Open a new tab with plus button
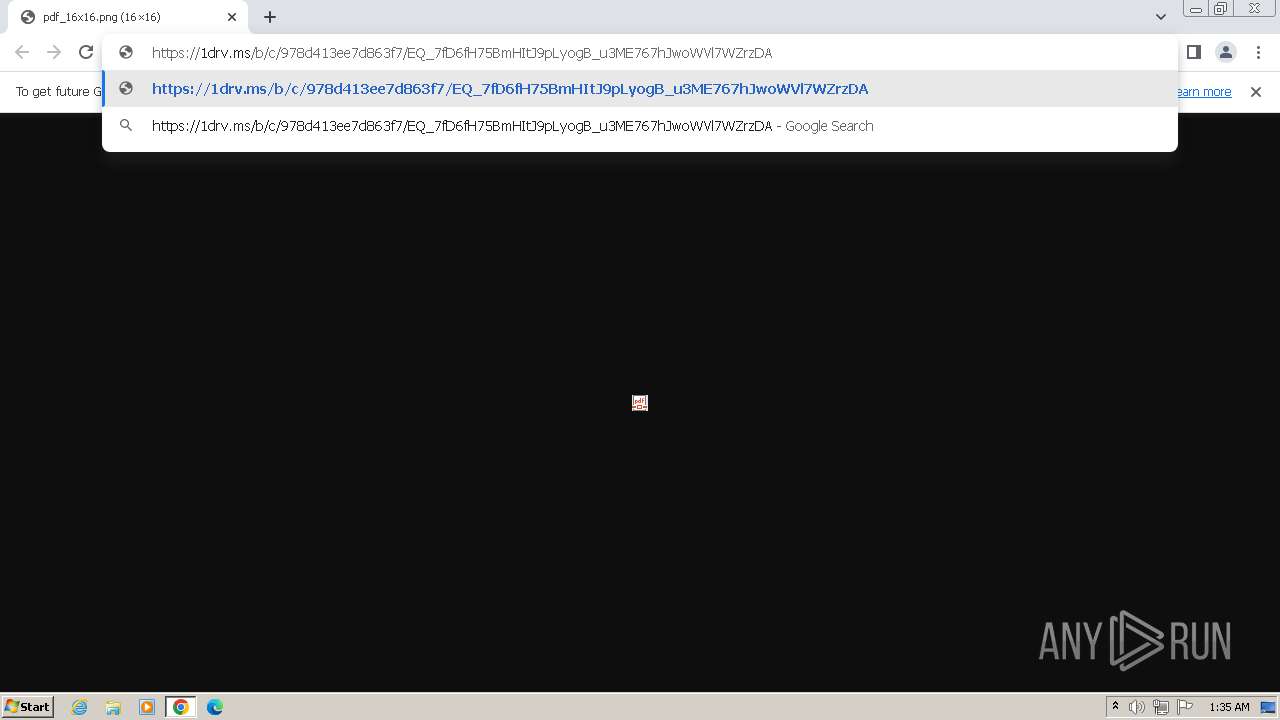Image resolution: width=1280 pixels, height=720 pixels. tap(270, 17)
